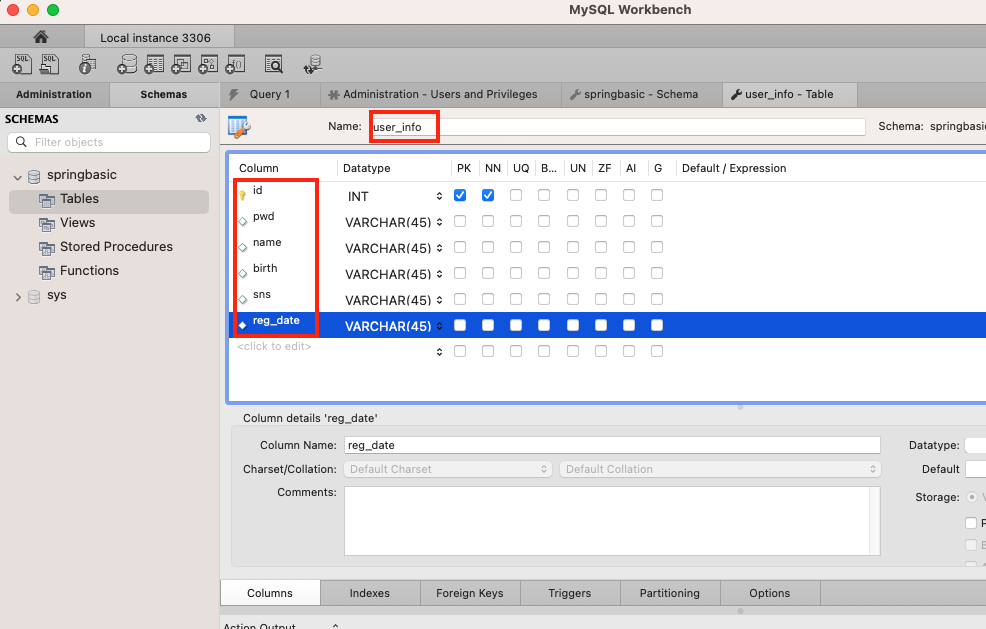This screenshot has width=986, height=629.
Task: Switch to the Triggers tab
Action: 570,593
